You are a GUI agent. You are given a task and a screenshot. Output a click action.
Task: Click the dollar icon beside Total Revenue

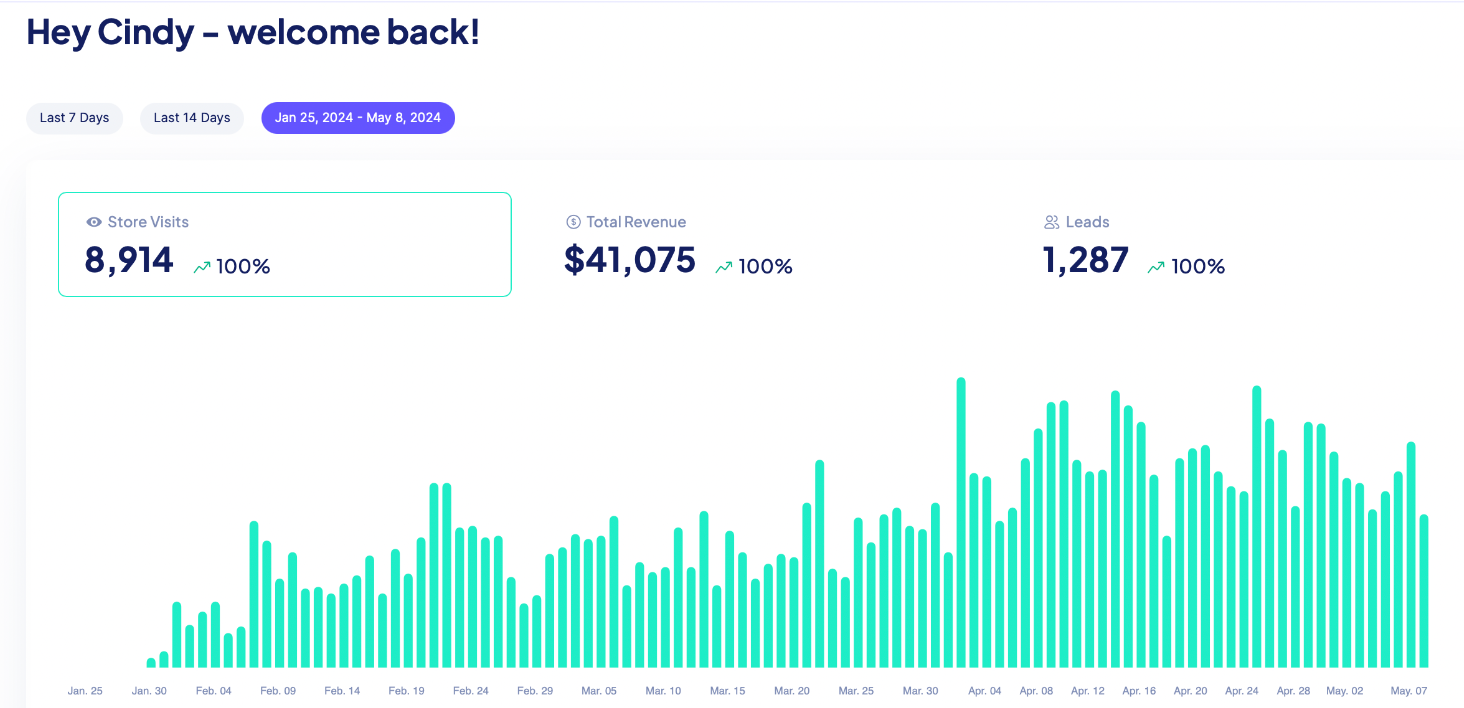point(573,222)
